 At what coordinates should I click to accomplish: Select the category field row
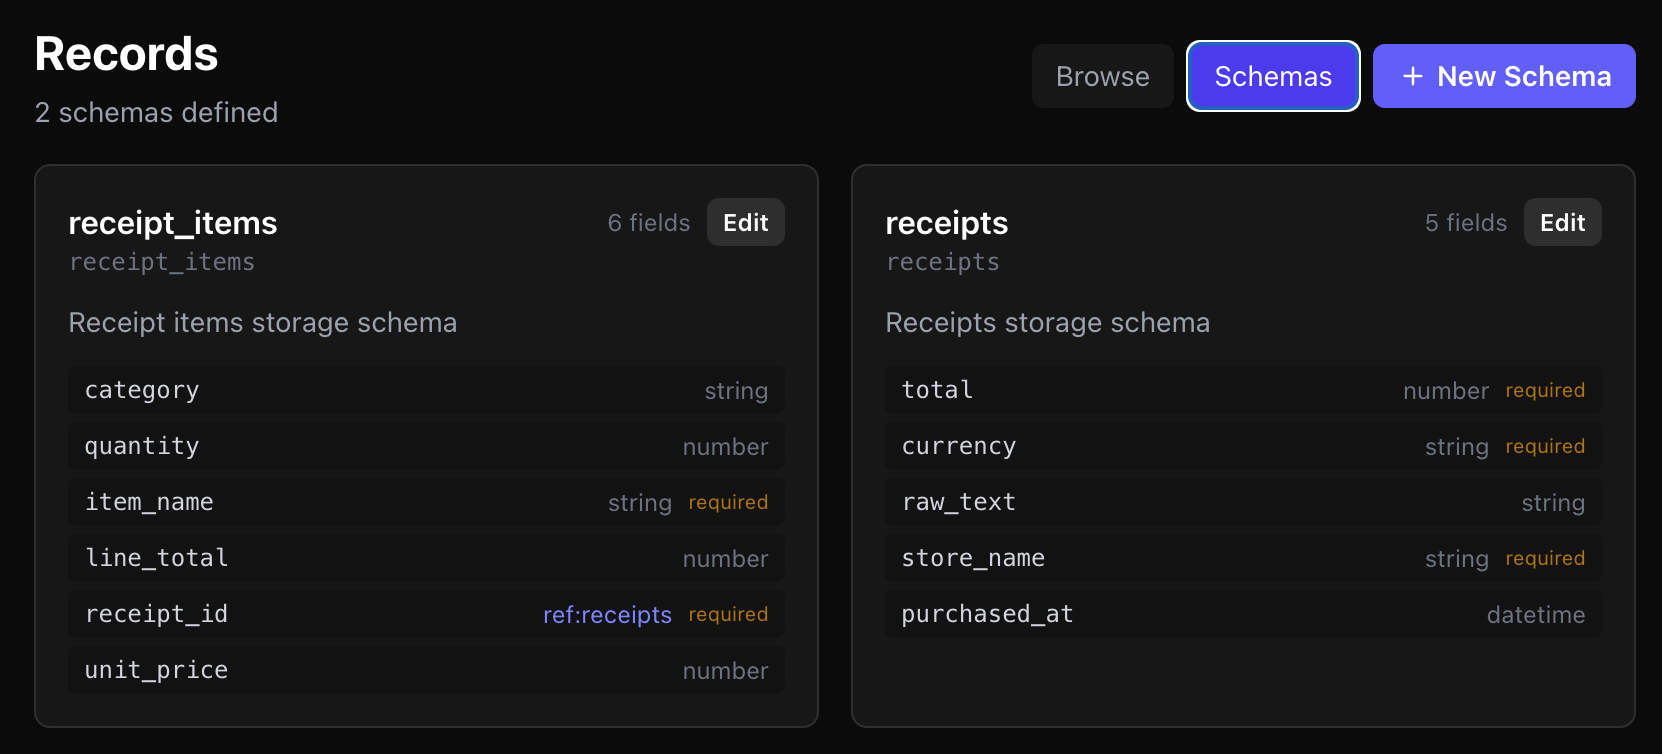point(427,390)
